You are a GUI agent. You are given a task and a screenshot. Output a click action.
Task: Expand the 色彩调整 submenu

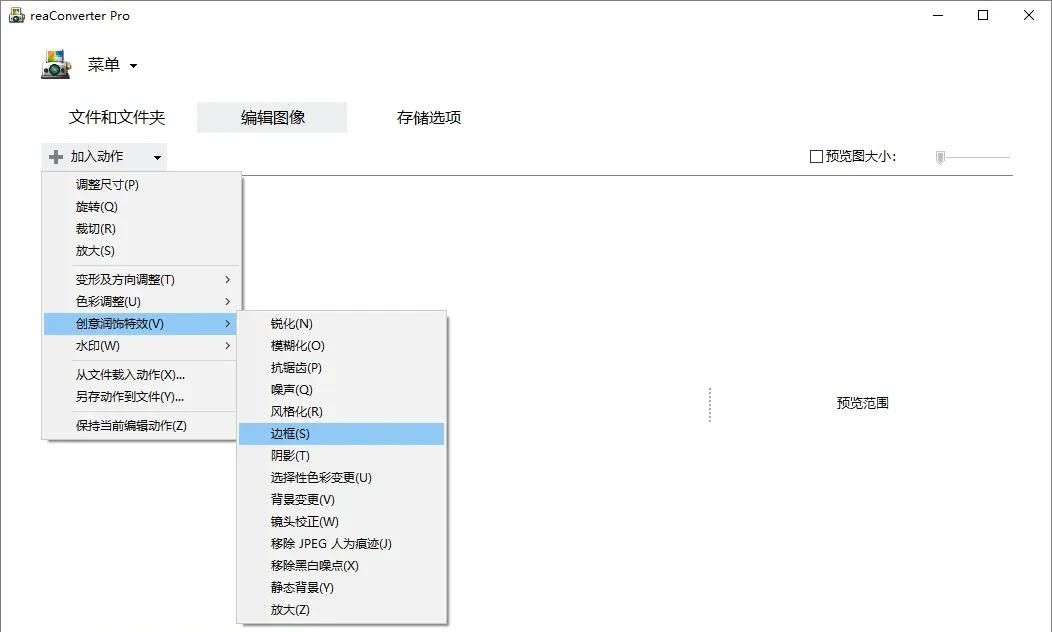pyautogui.click(x=105, y=301)
